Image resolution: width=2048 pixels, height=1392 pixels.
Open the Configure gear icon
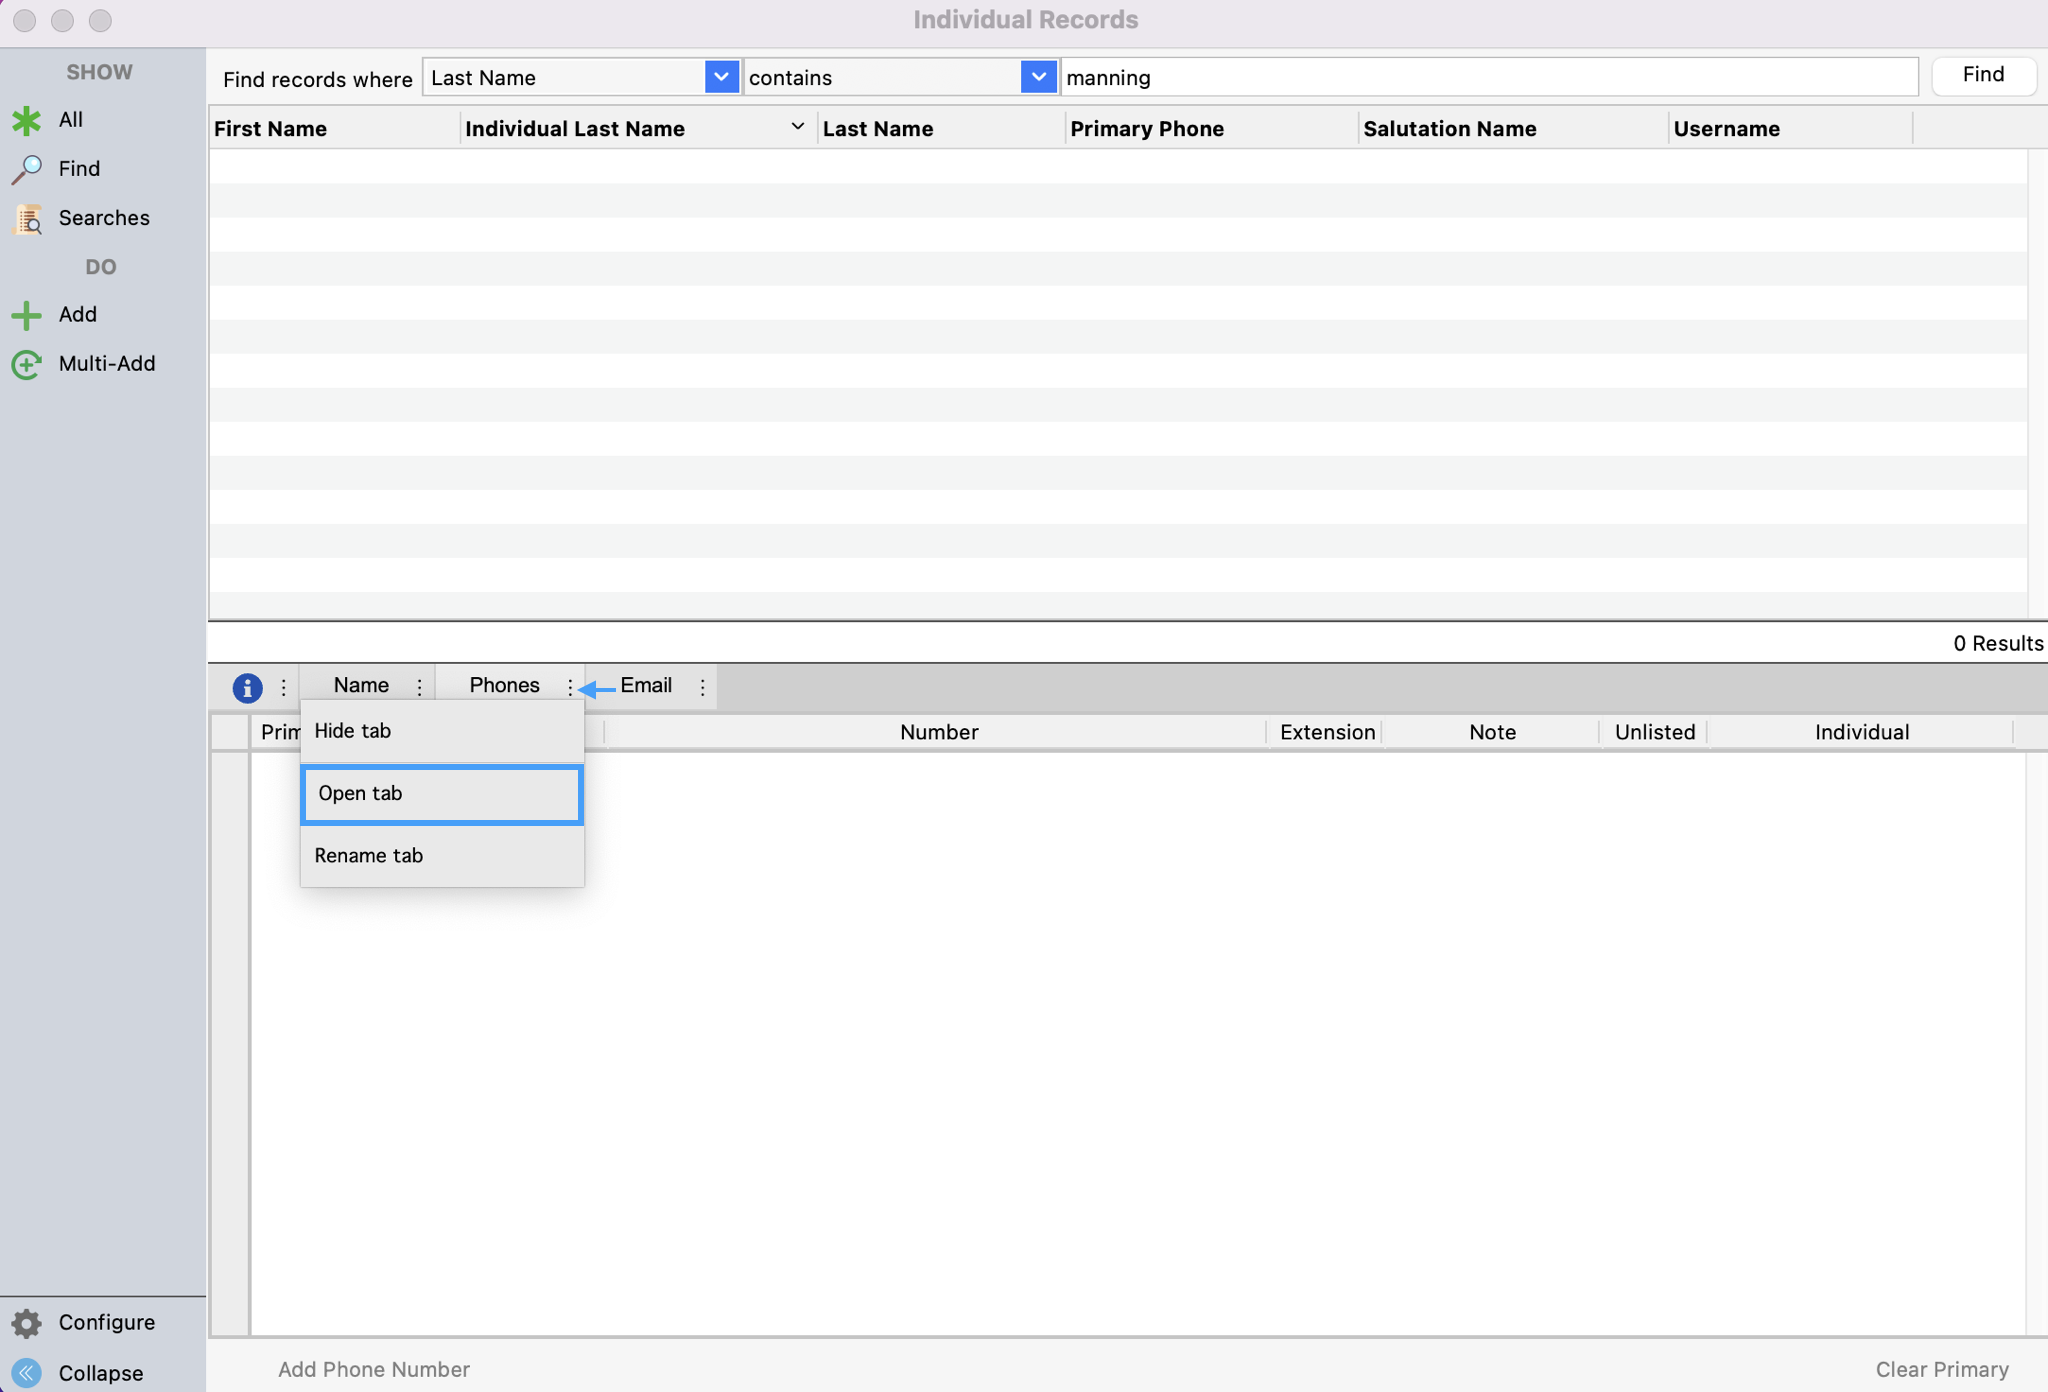pos(26,1323)
